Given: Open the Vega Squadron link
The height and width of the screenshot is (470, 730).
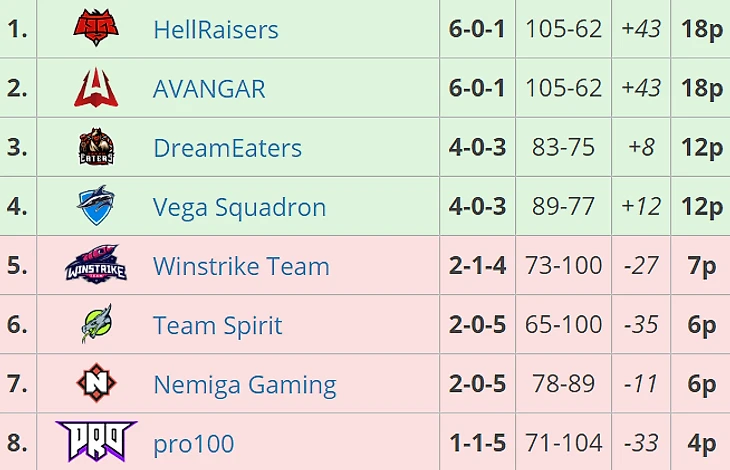Looking at the screenshot, I should coord(239,207).
